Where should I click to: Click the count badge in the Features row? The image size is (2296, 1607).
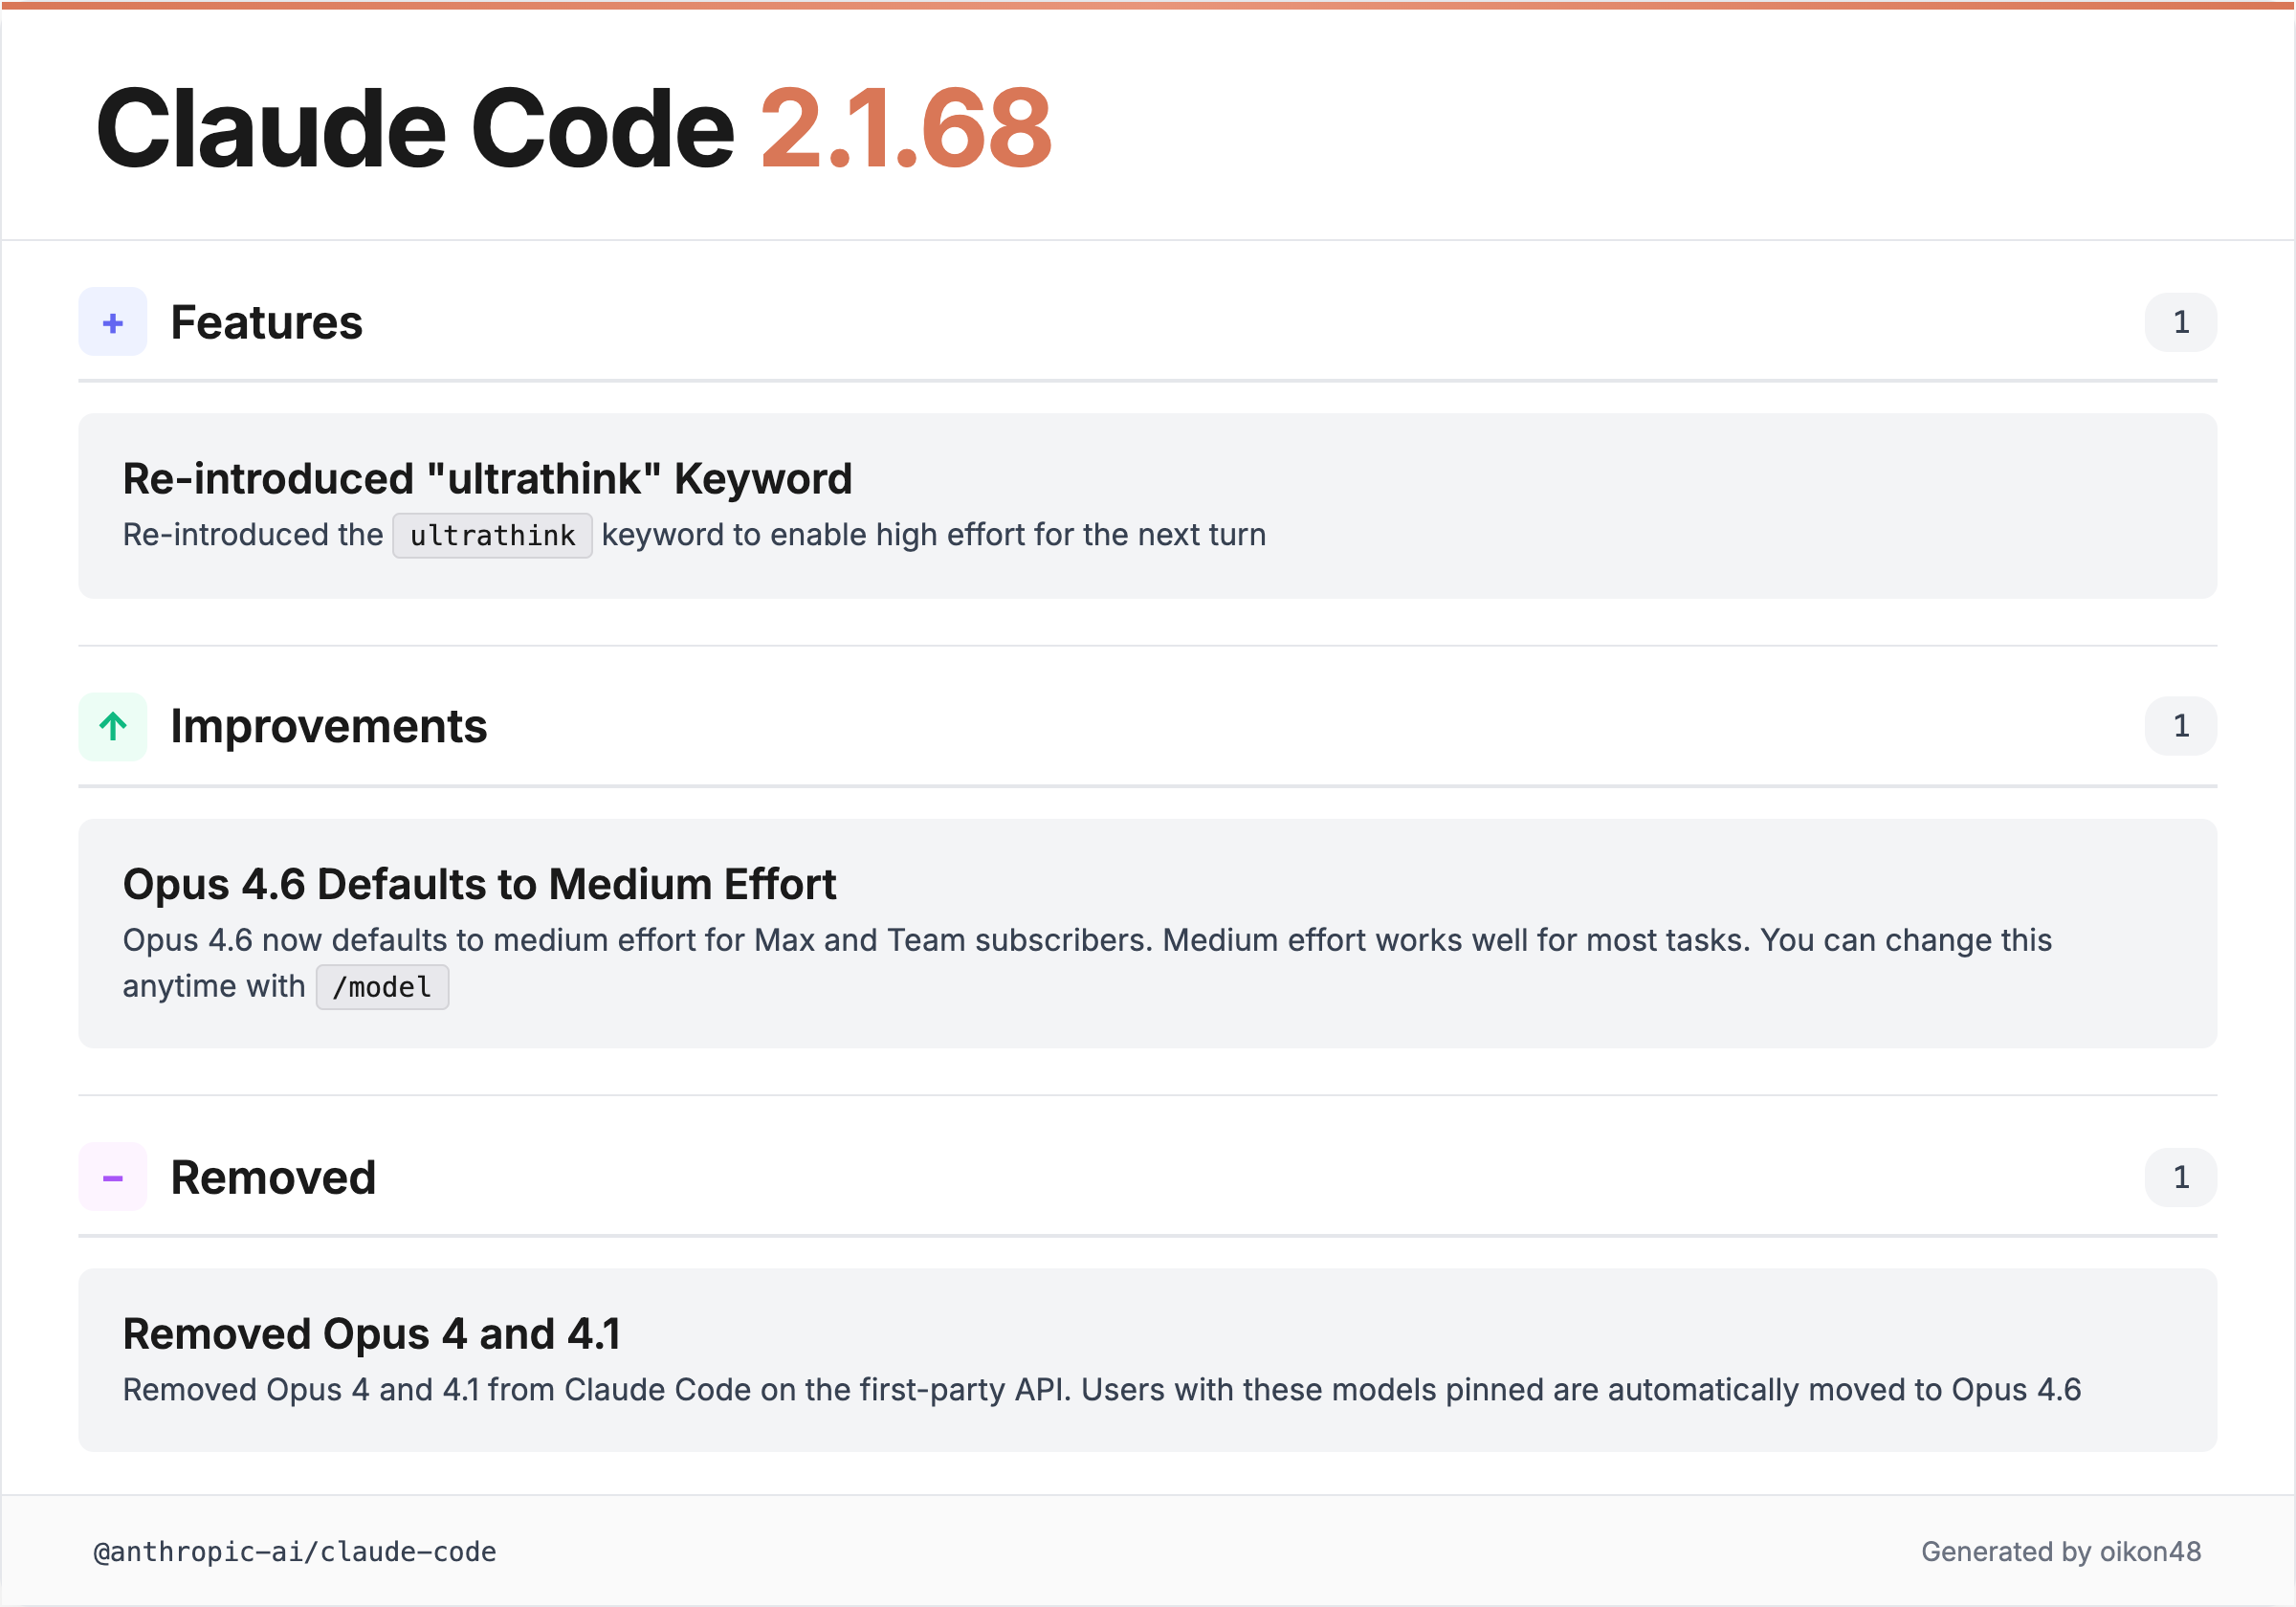pyautogui.click(x=2180, y=322)
